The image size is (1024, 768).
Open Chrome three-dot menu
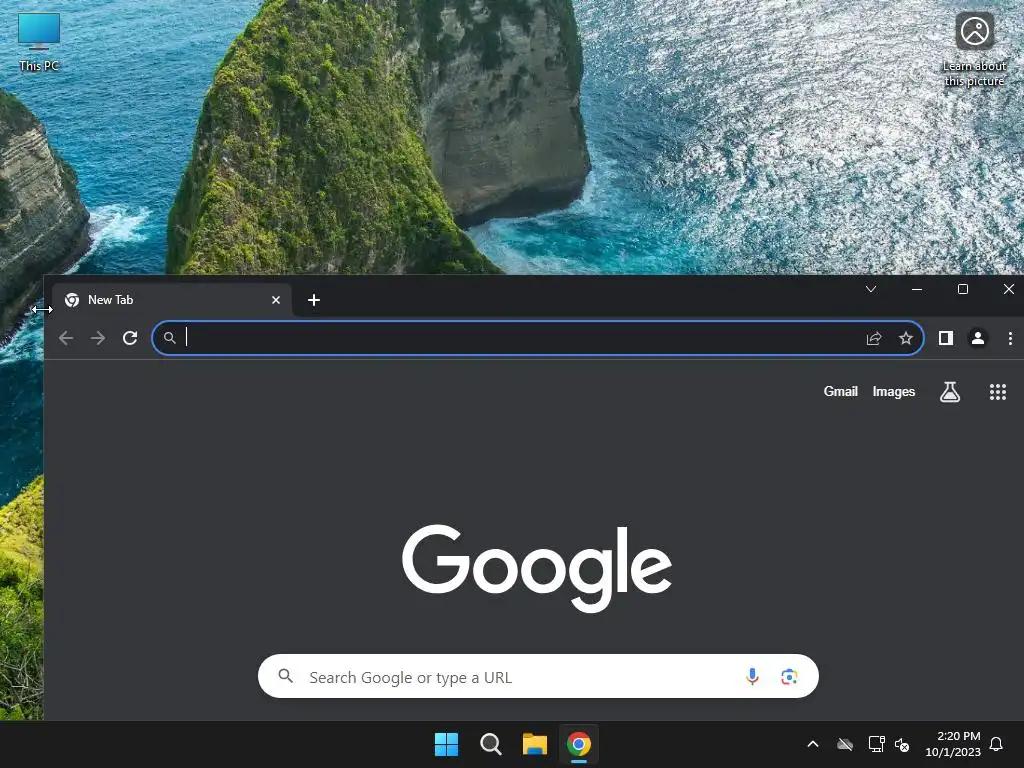pyautogui.click(x=1010, y=338)
